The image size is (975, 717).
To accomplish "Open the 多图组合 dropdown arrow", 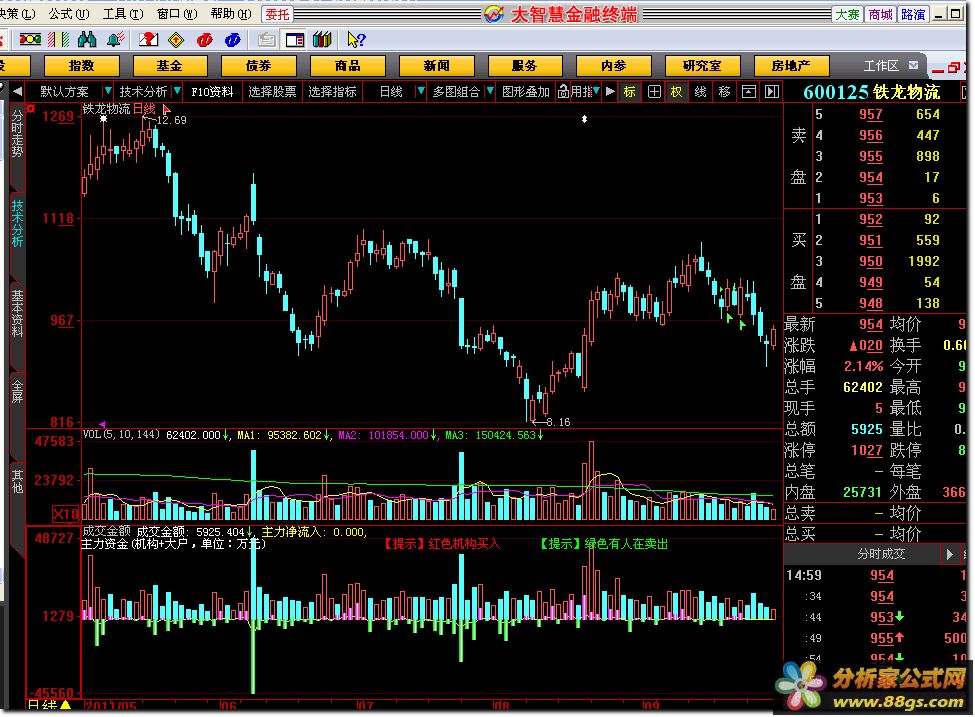I will [x=490, y=91].
